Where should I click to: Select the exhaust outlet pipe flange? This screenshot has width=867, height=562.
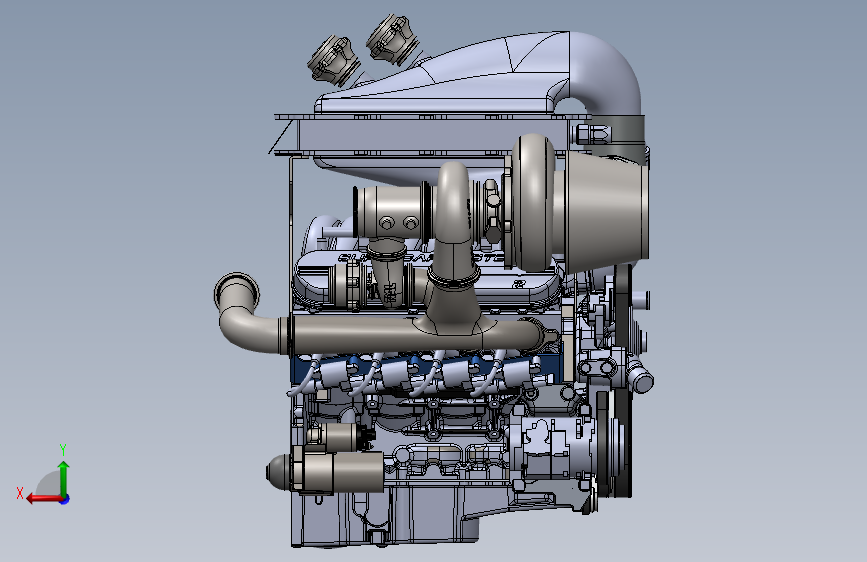(237, 292)
